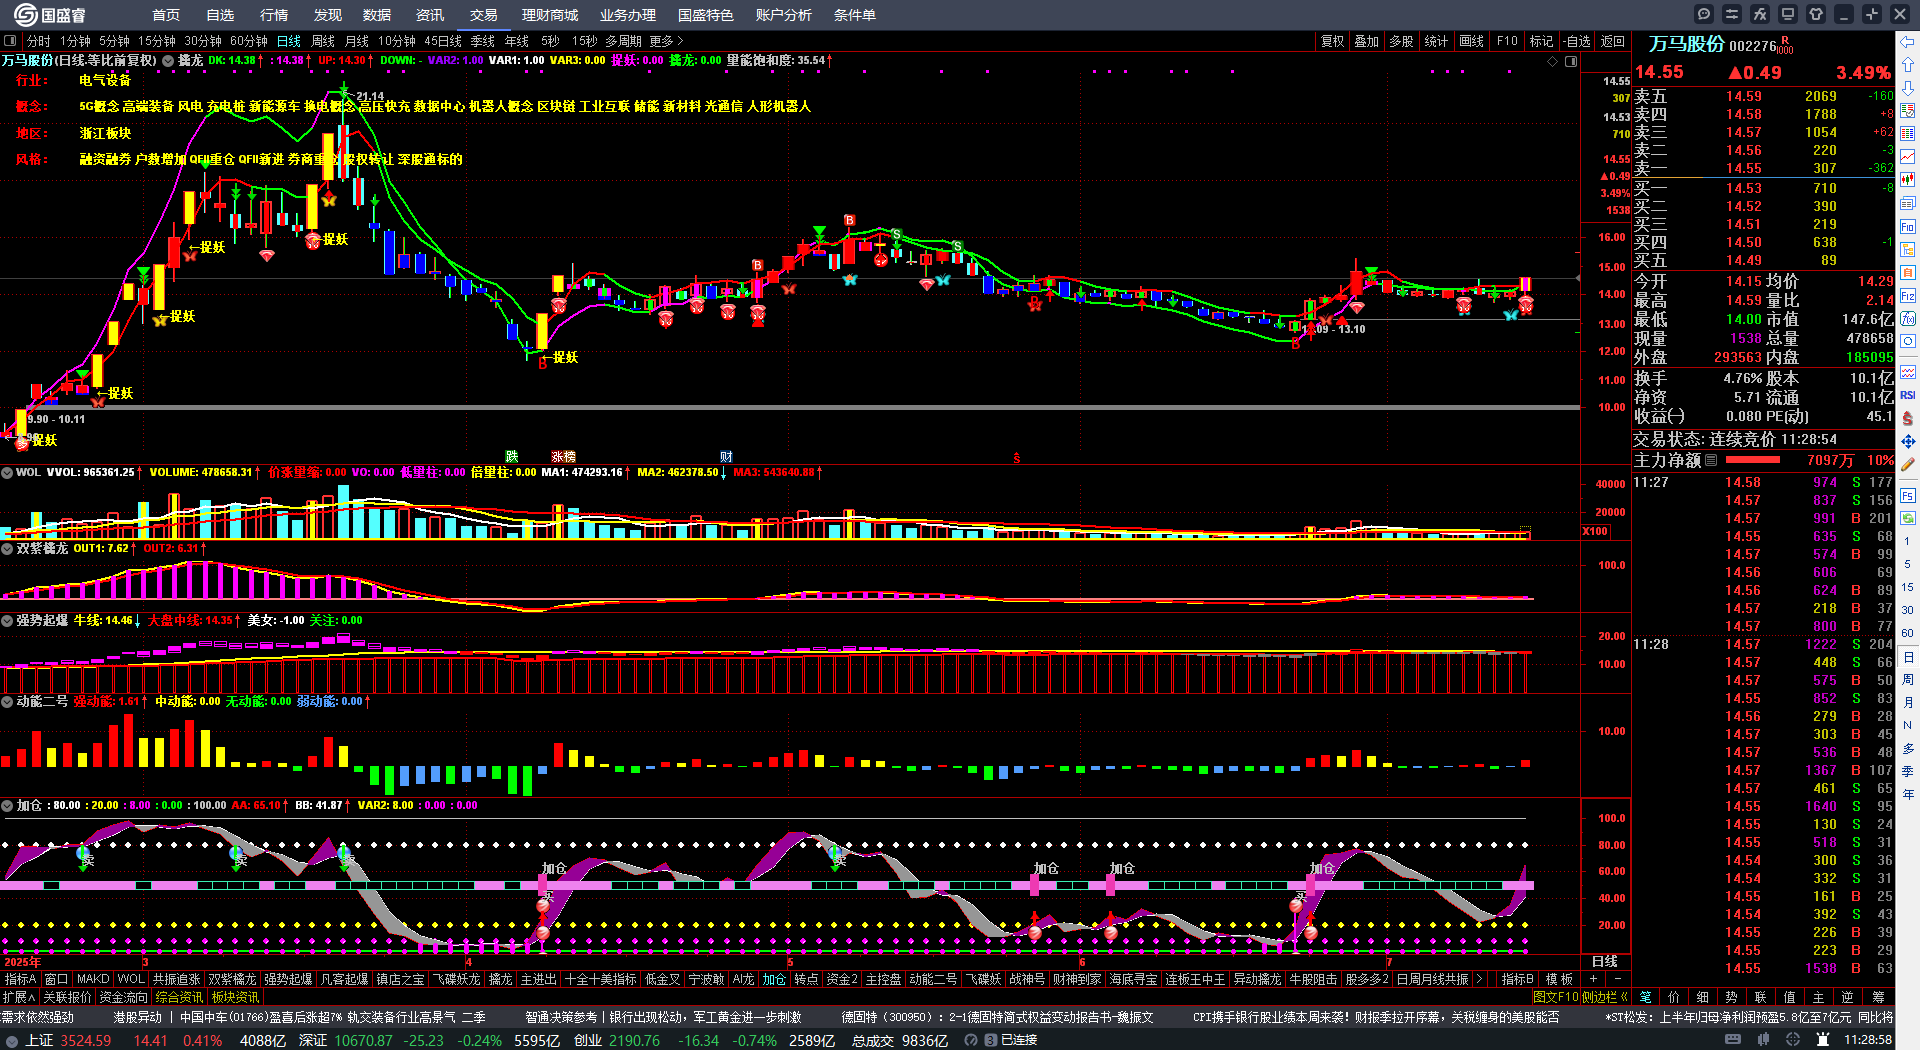Select the 周 period in right sidebar
Screen dimensions: 1920x1050
point(1908,680)
